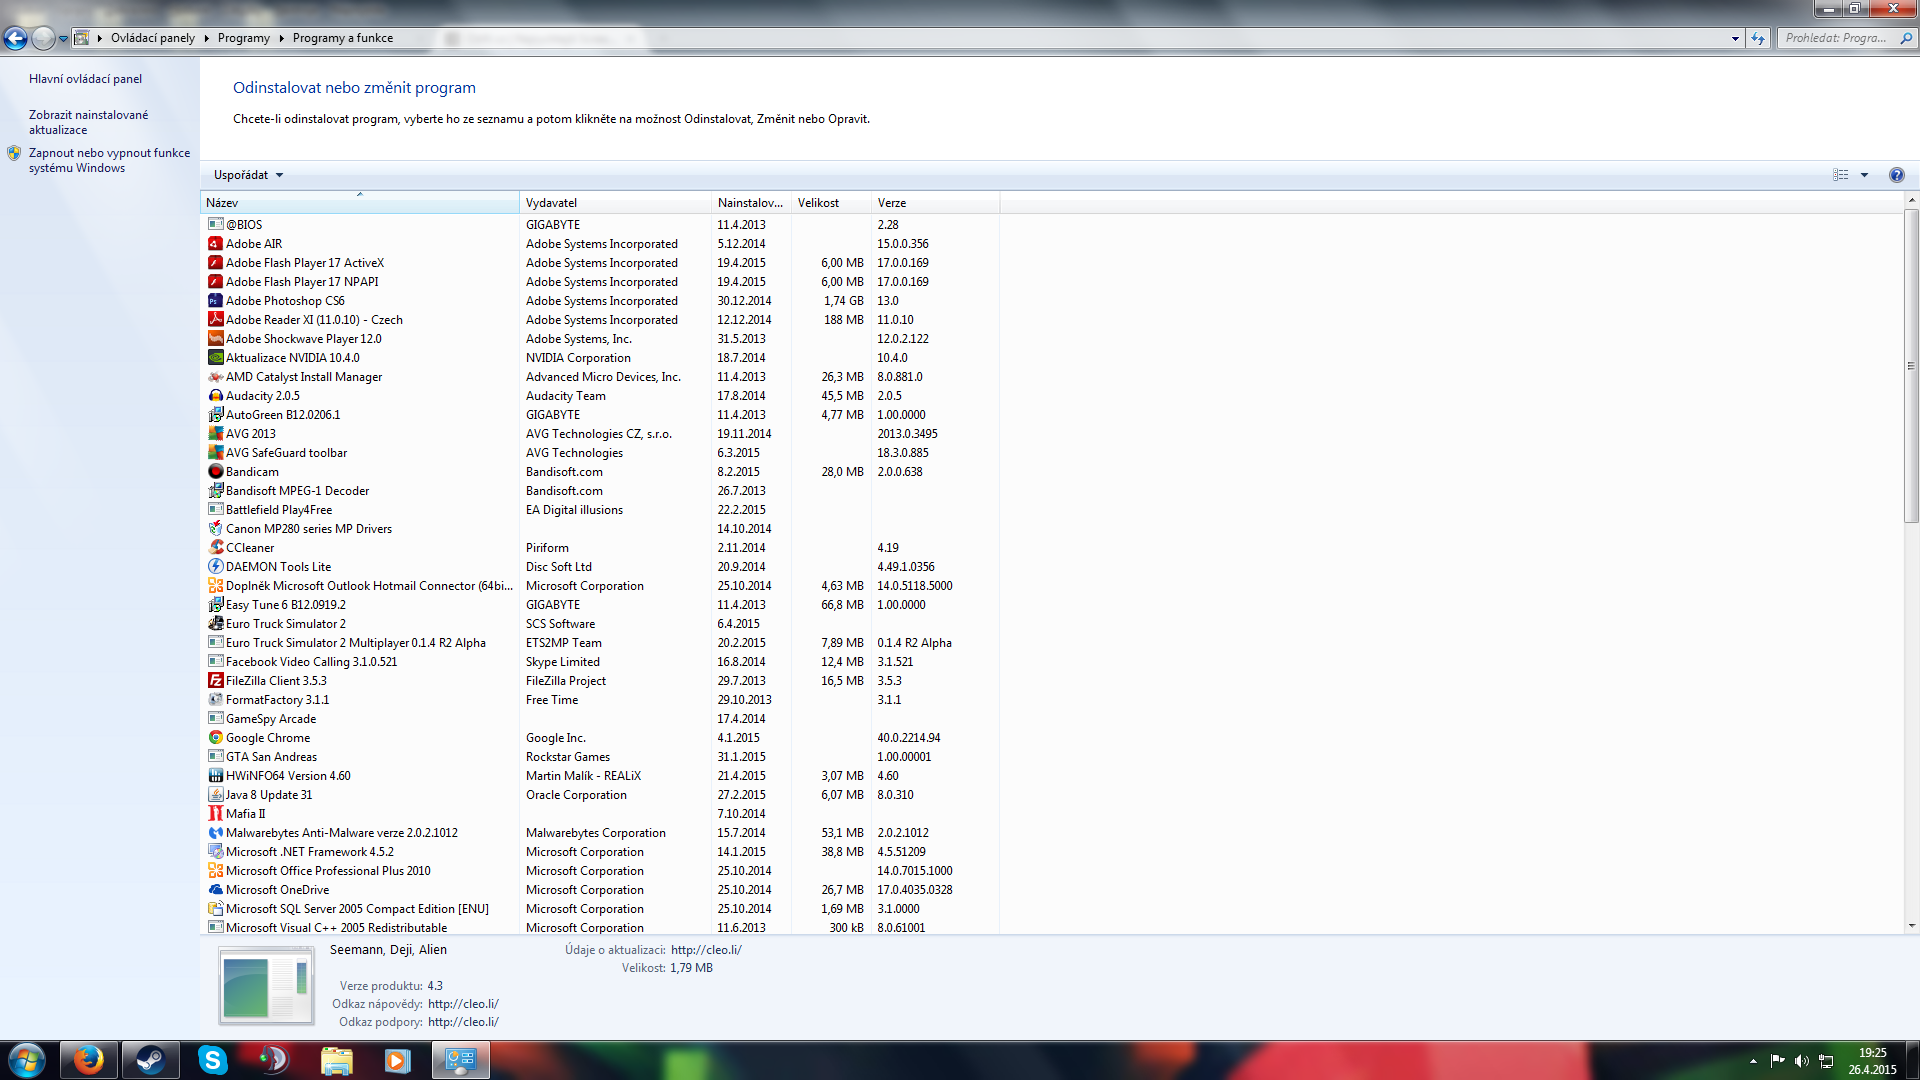Expand the address bar history dropdown
The width and height of the screenshot is (1920, 1080).
click(x=1735, y=38)
